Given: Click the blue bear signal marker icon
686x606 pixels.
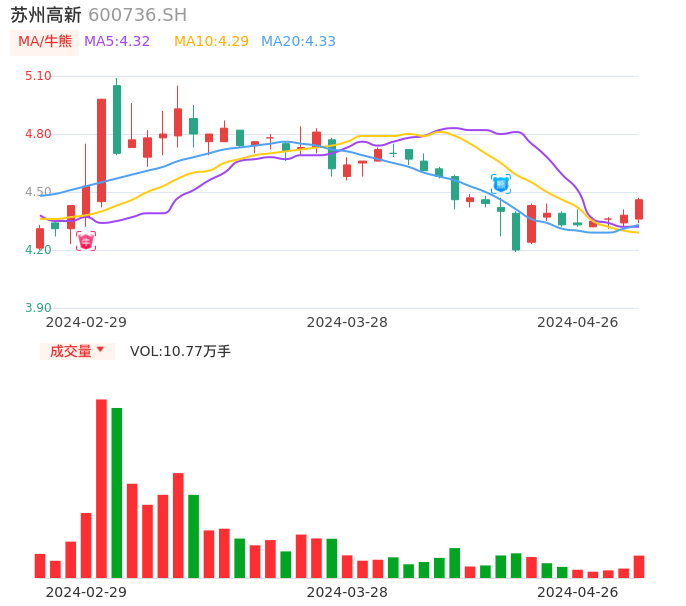Looking at the screenshot, I should (501, 184).
